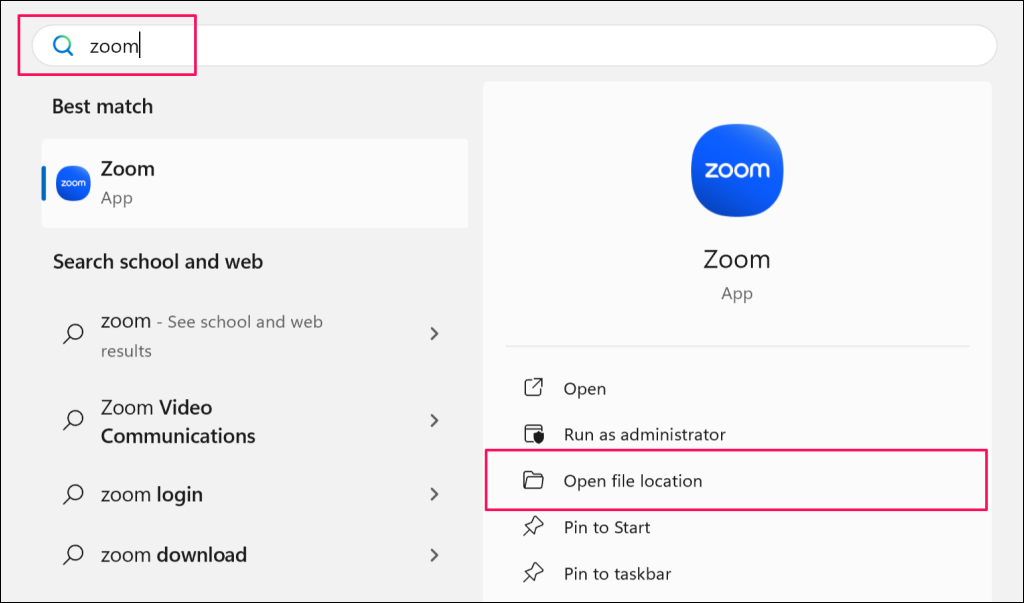Click the Run as administrator shield icon
The height and width of the screenshot is (603, 1024).
[x=534, y=434]
